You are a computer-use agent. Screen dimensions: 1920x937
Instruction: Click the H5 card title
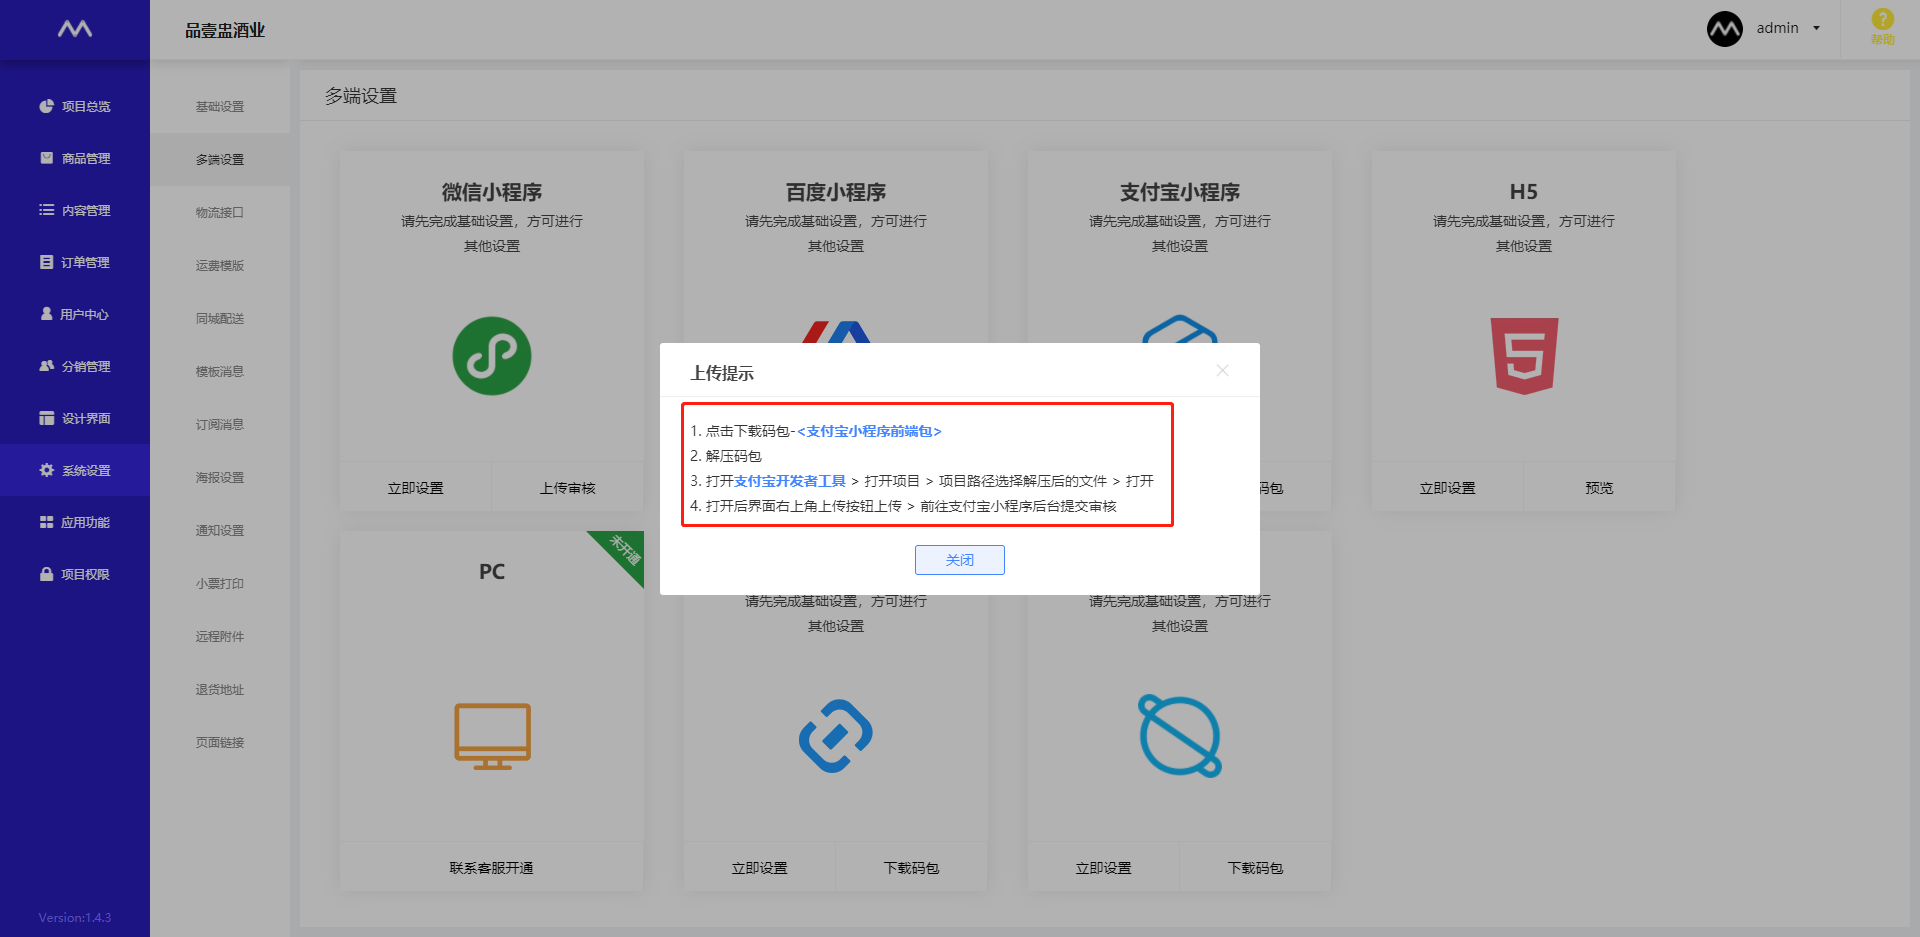(1524, 192)
